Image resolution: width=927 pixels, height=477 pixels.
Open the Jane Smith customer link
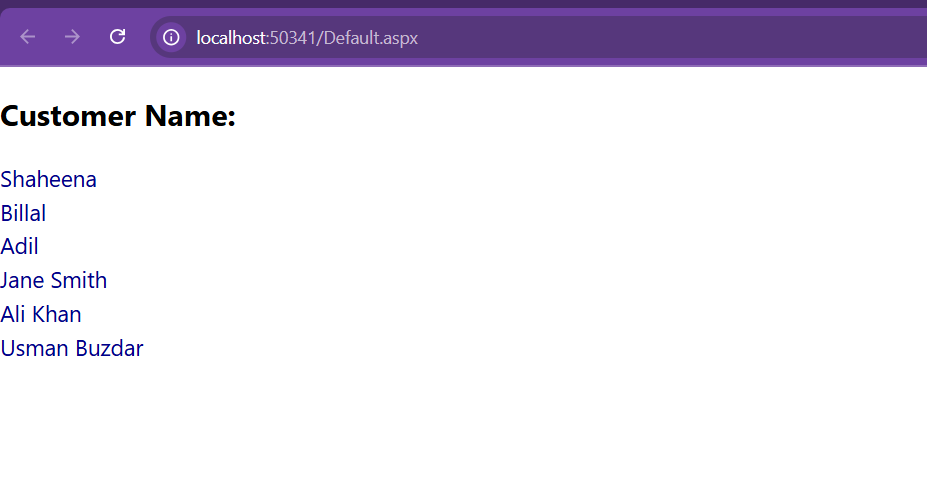[54, 280]
